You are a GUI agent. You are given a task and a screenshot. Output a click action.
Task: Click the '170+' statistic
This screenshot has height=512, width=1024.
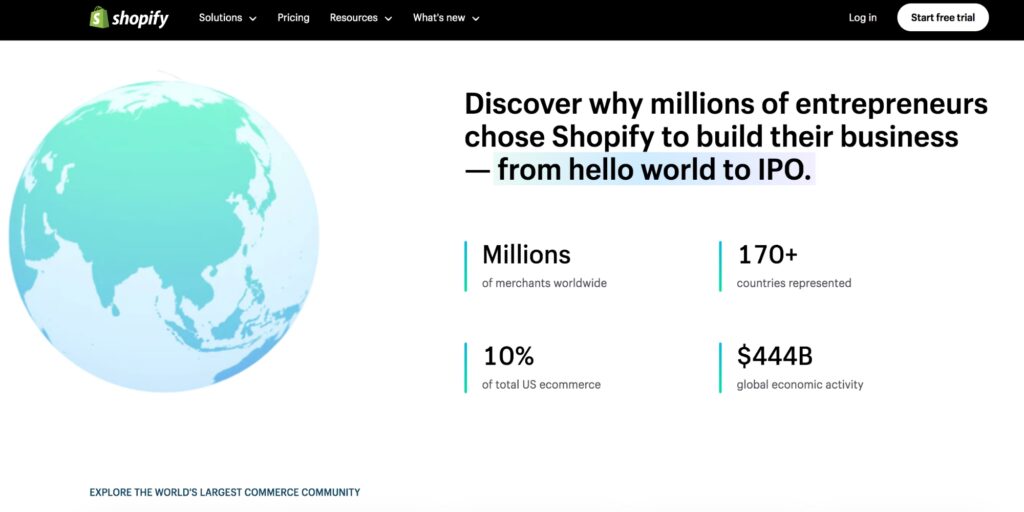[x=767, y=254]
